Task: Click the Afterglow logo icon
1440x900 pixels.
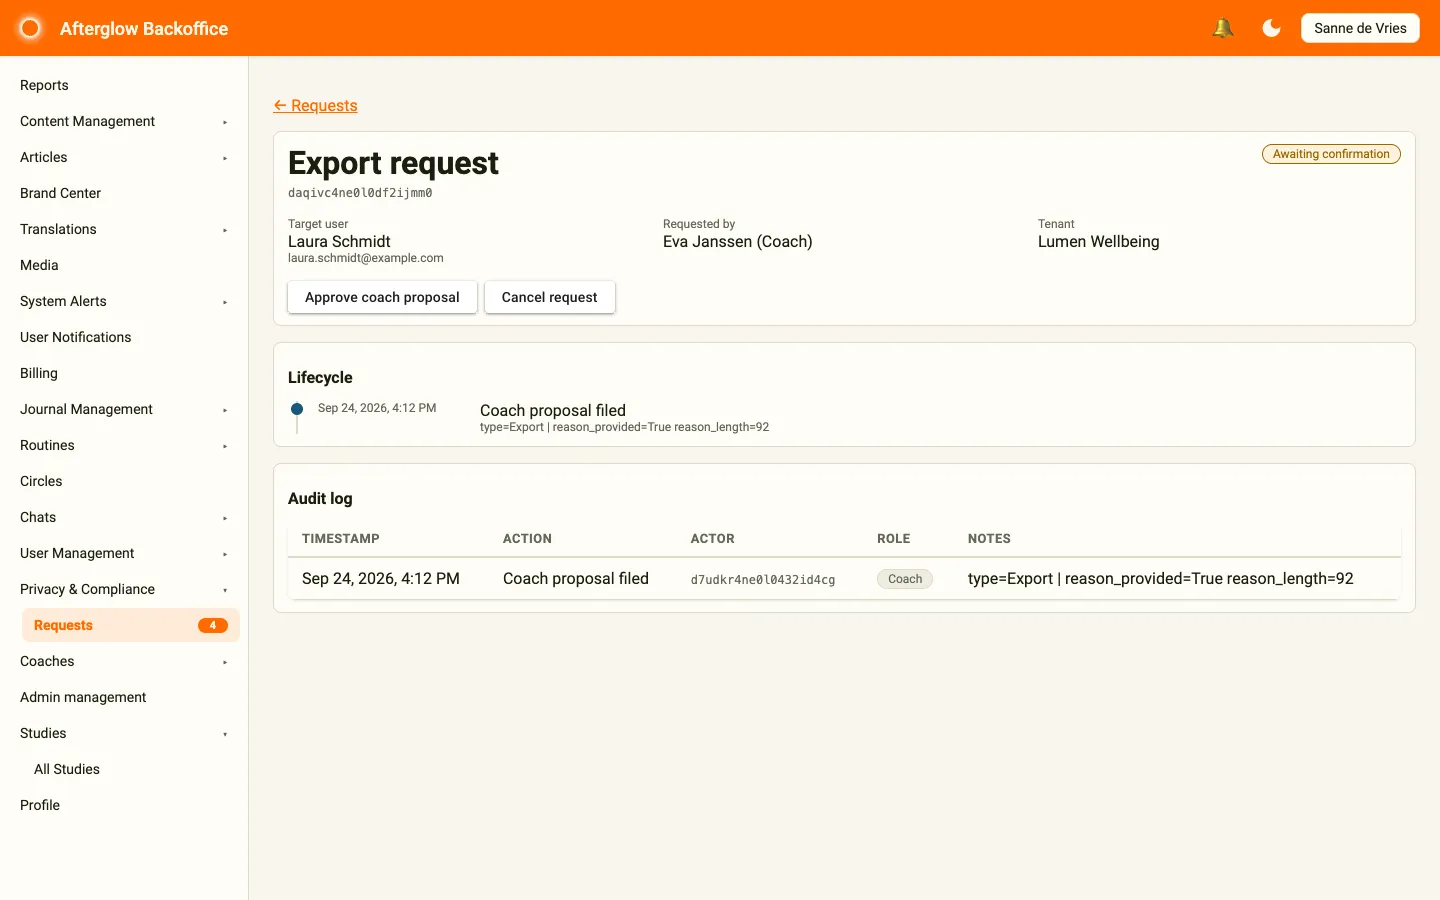Action: click(x=30, y=28)
